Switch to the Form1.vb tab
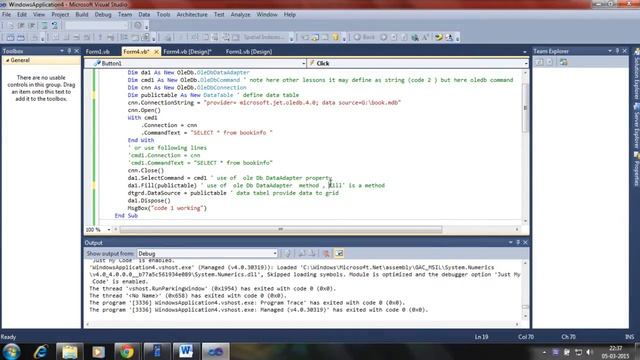Viewport: 640px width, 360px height. tap(98, 52)
